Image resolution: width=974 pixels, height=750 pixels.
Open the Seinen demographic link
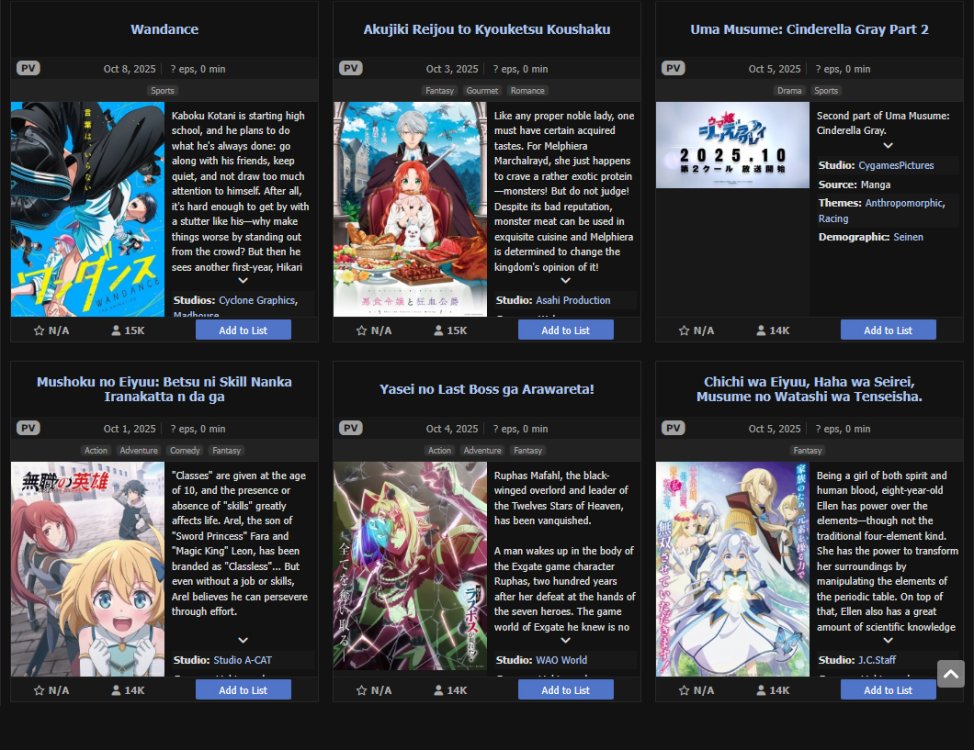coord(908,237)
